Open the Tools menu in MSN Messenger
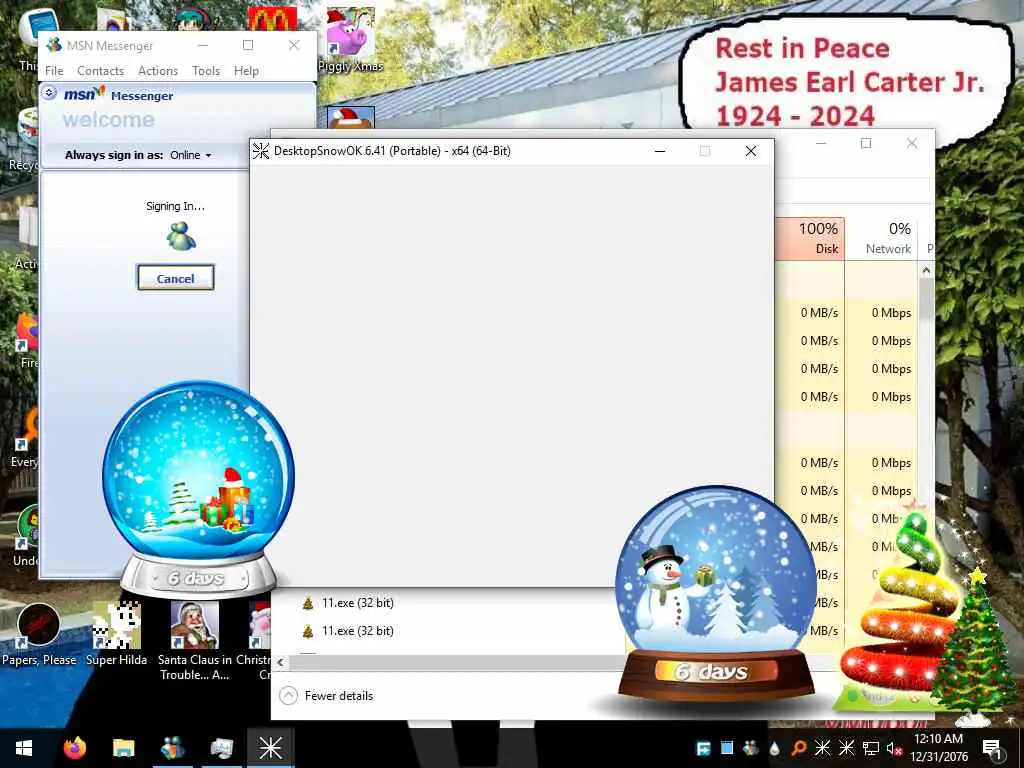 (206, 71)
